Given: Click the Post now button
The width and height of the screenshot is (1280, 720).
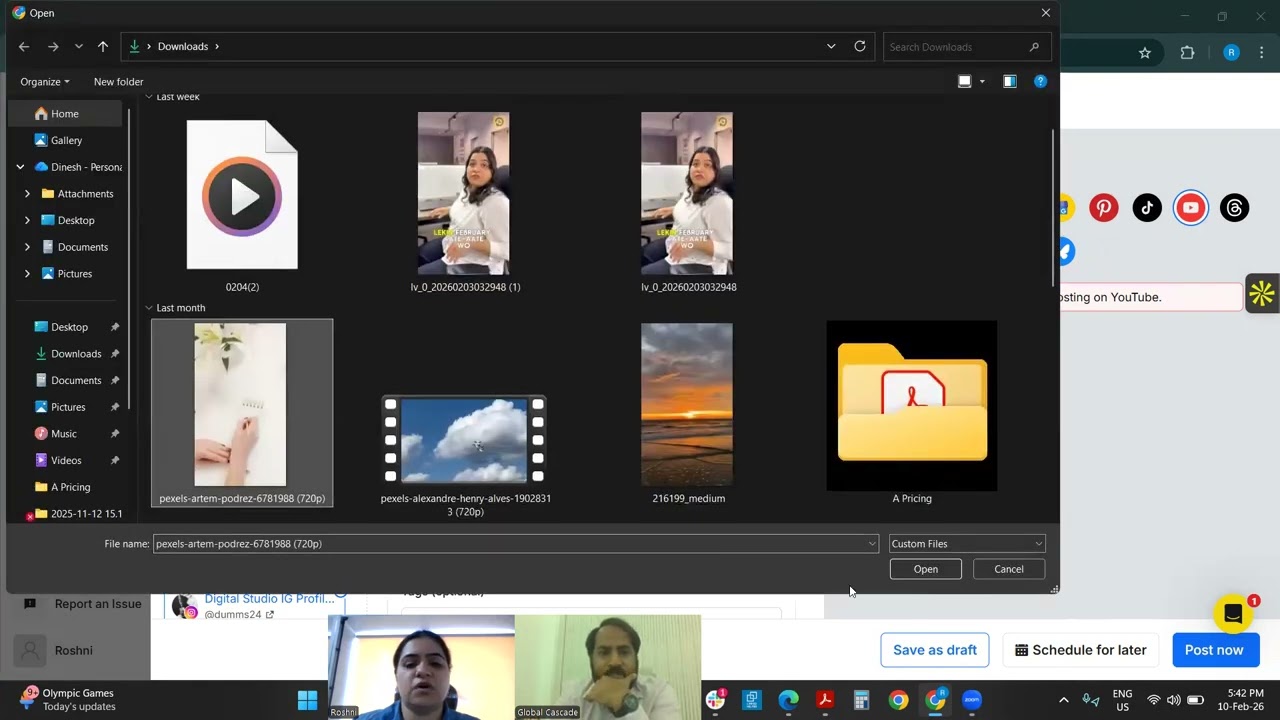Looking at the screenshot, I should tap(1214, 650).
